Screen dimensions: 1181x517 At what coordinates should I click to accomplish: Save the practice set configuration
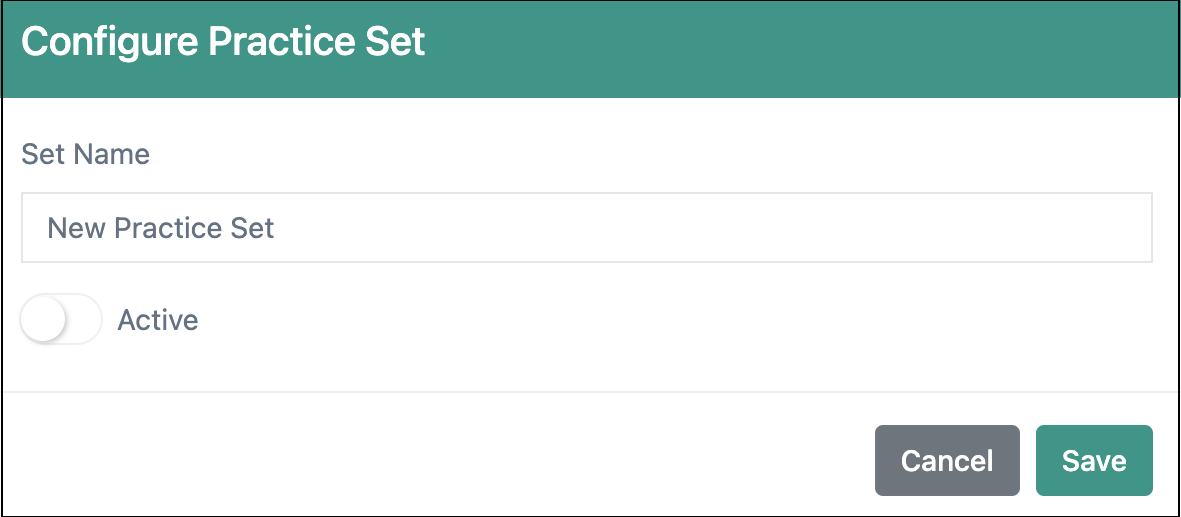coord(1094,461)
